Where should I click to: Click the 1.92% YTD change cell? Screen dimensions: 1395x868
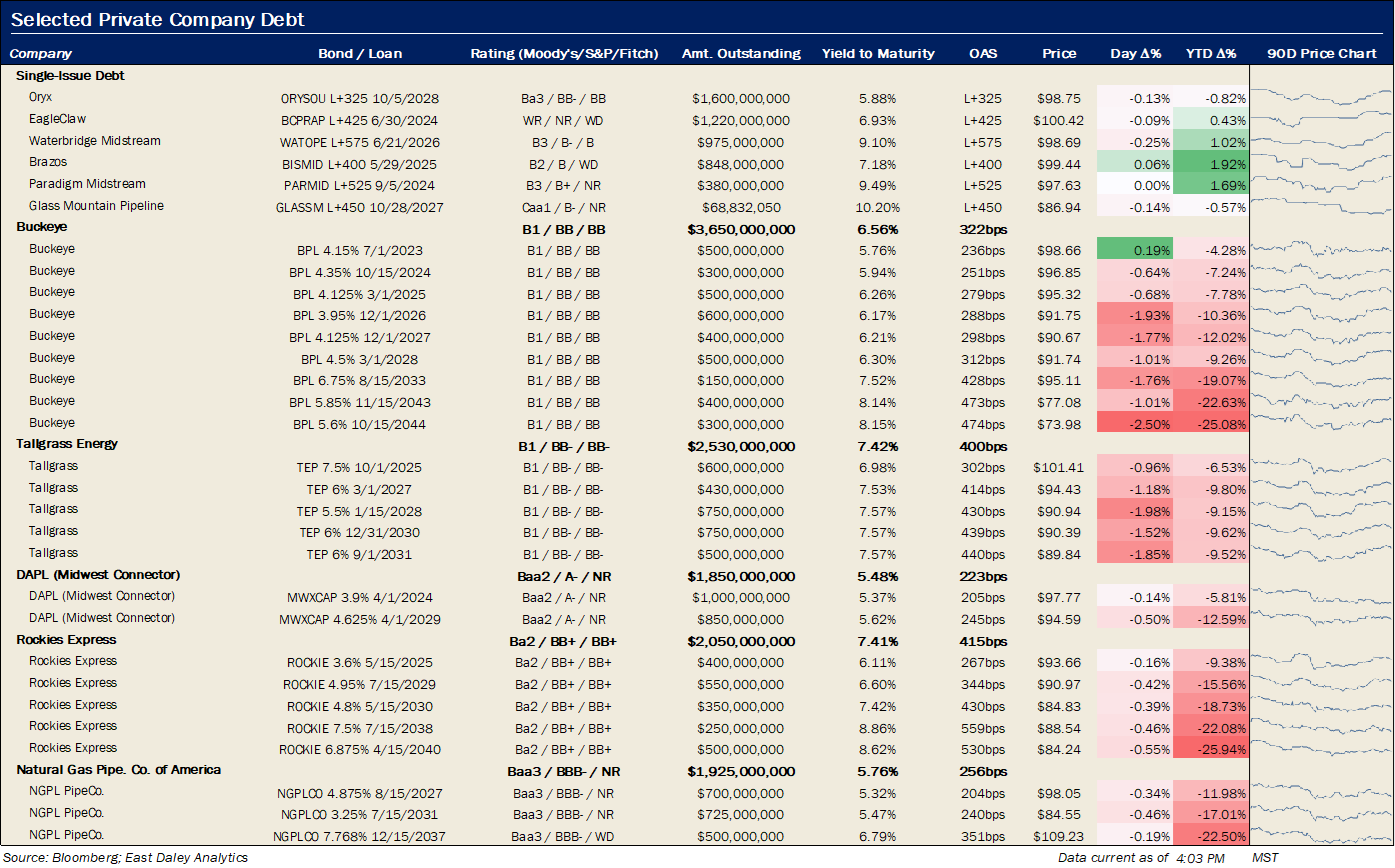(x=1211, y=163)
